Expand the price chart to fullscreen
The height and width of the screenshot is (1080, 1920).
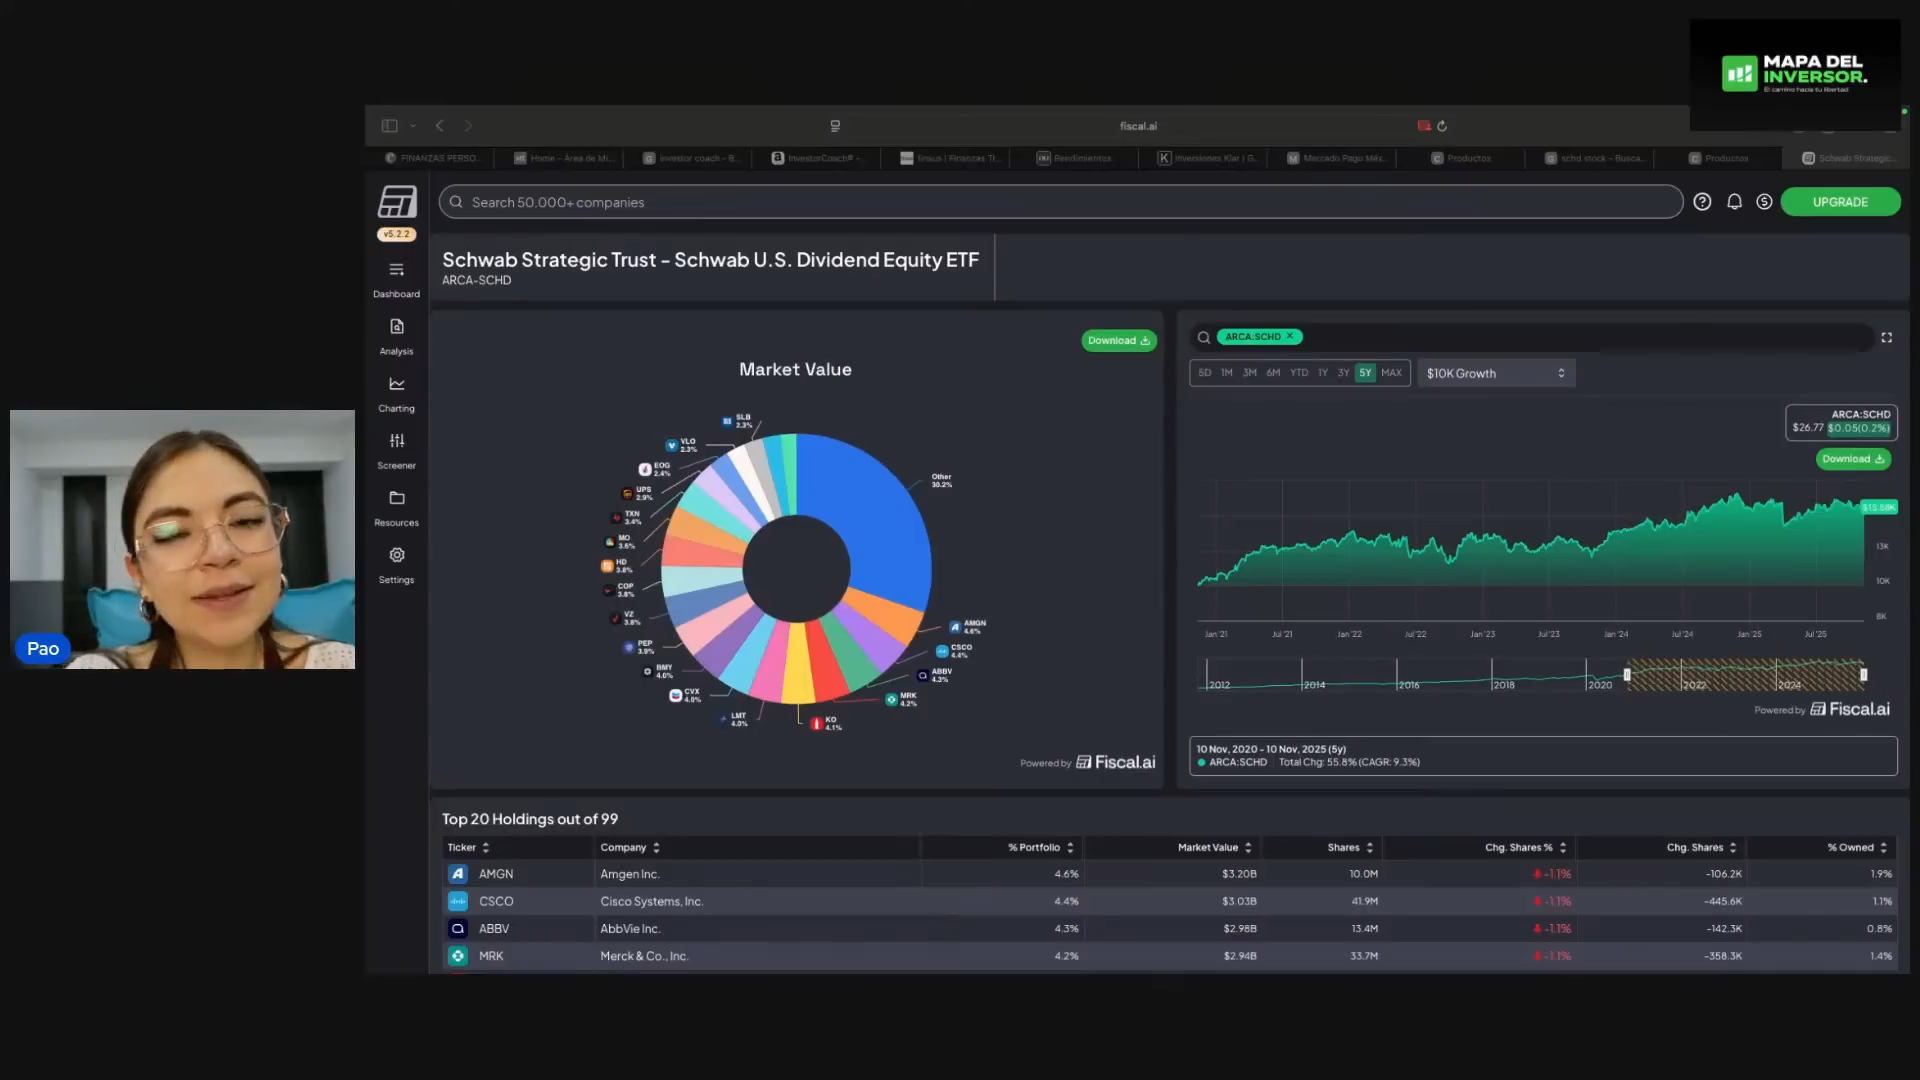point(1886,338)
